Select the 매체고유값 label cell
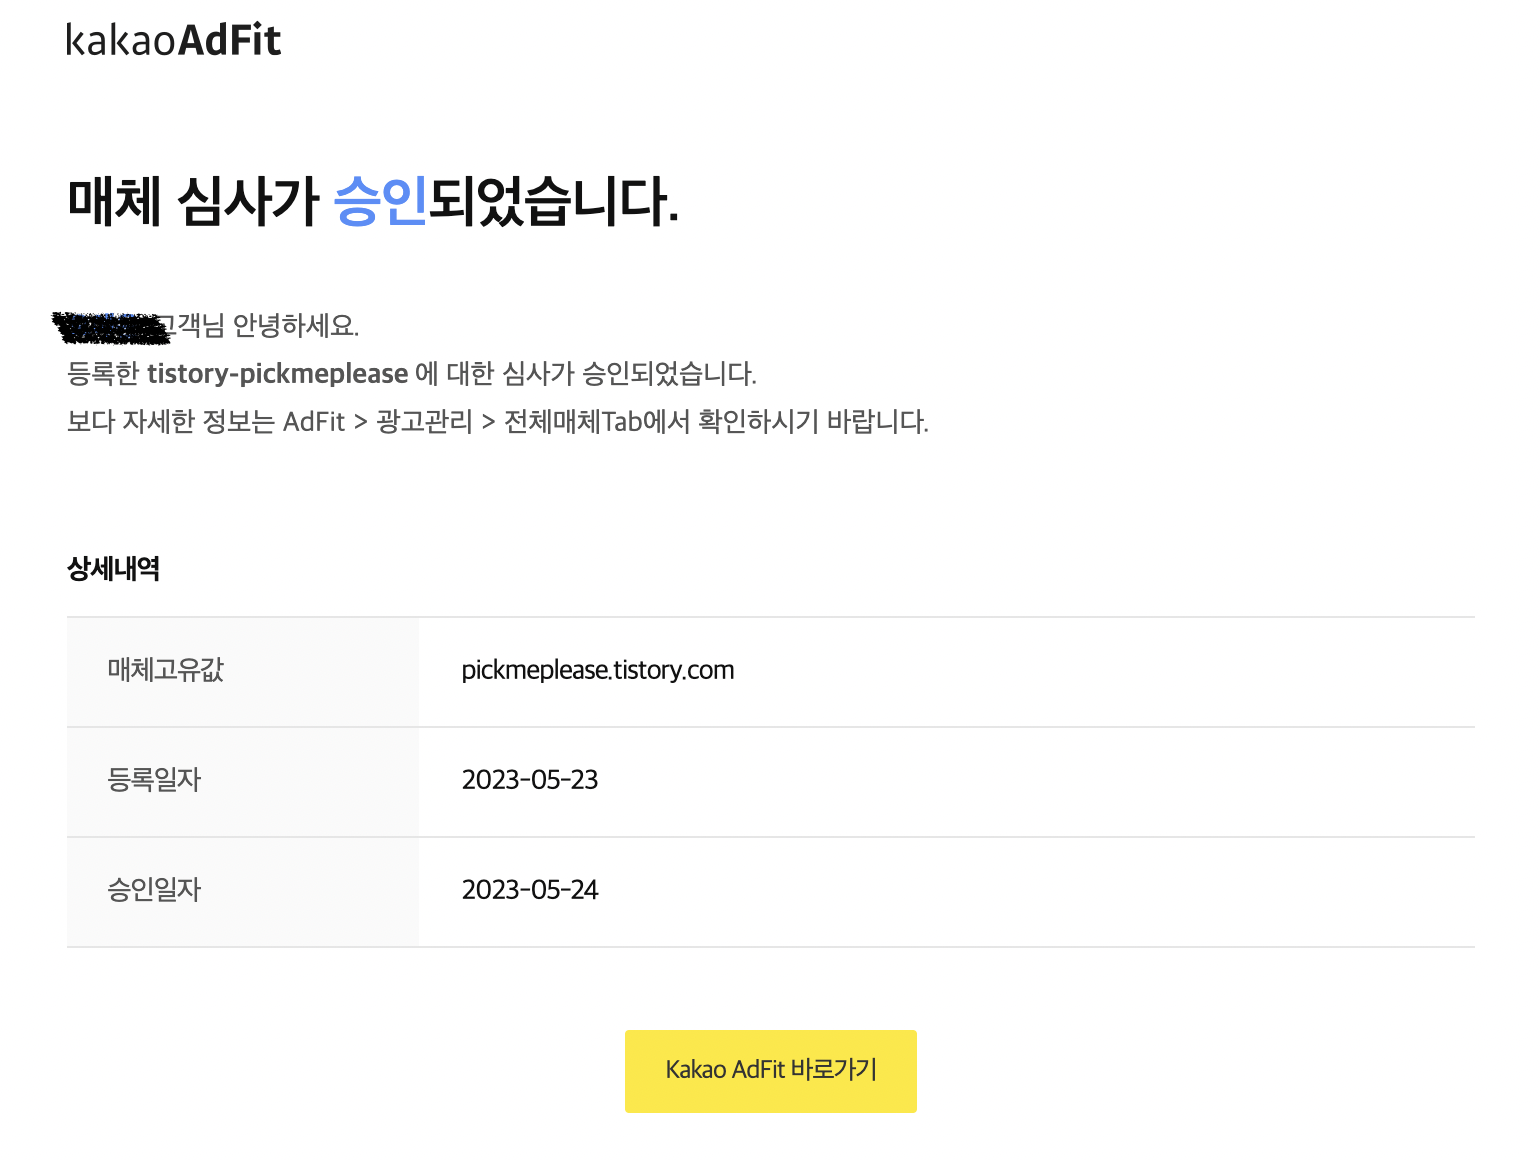Viewport: 1540px width, 1160px height. point(243,672)
